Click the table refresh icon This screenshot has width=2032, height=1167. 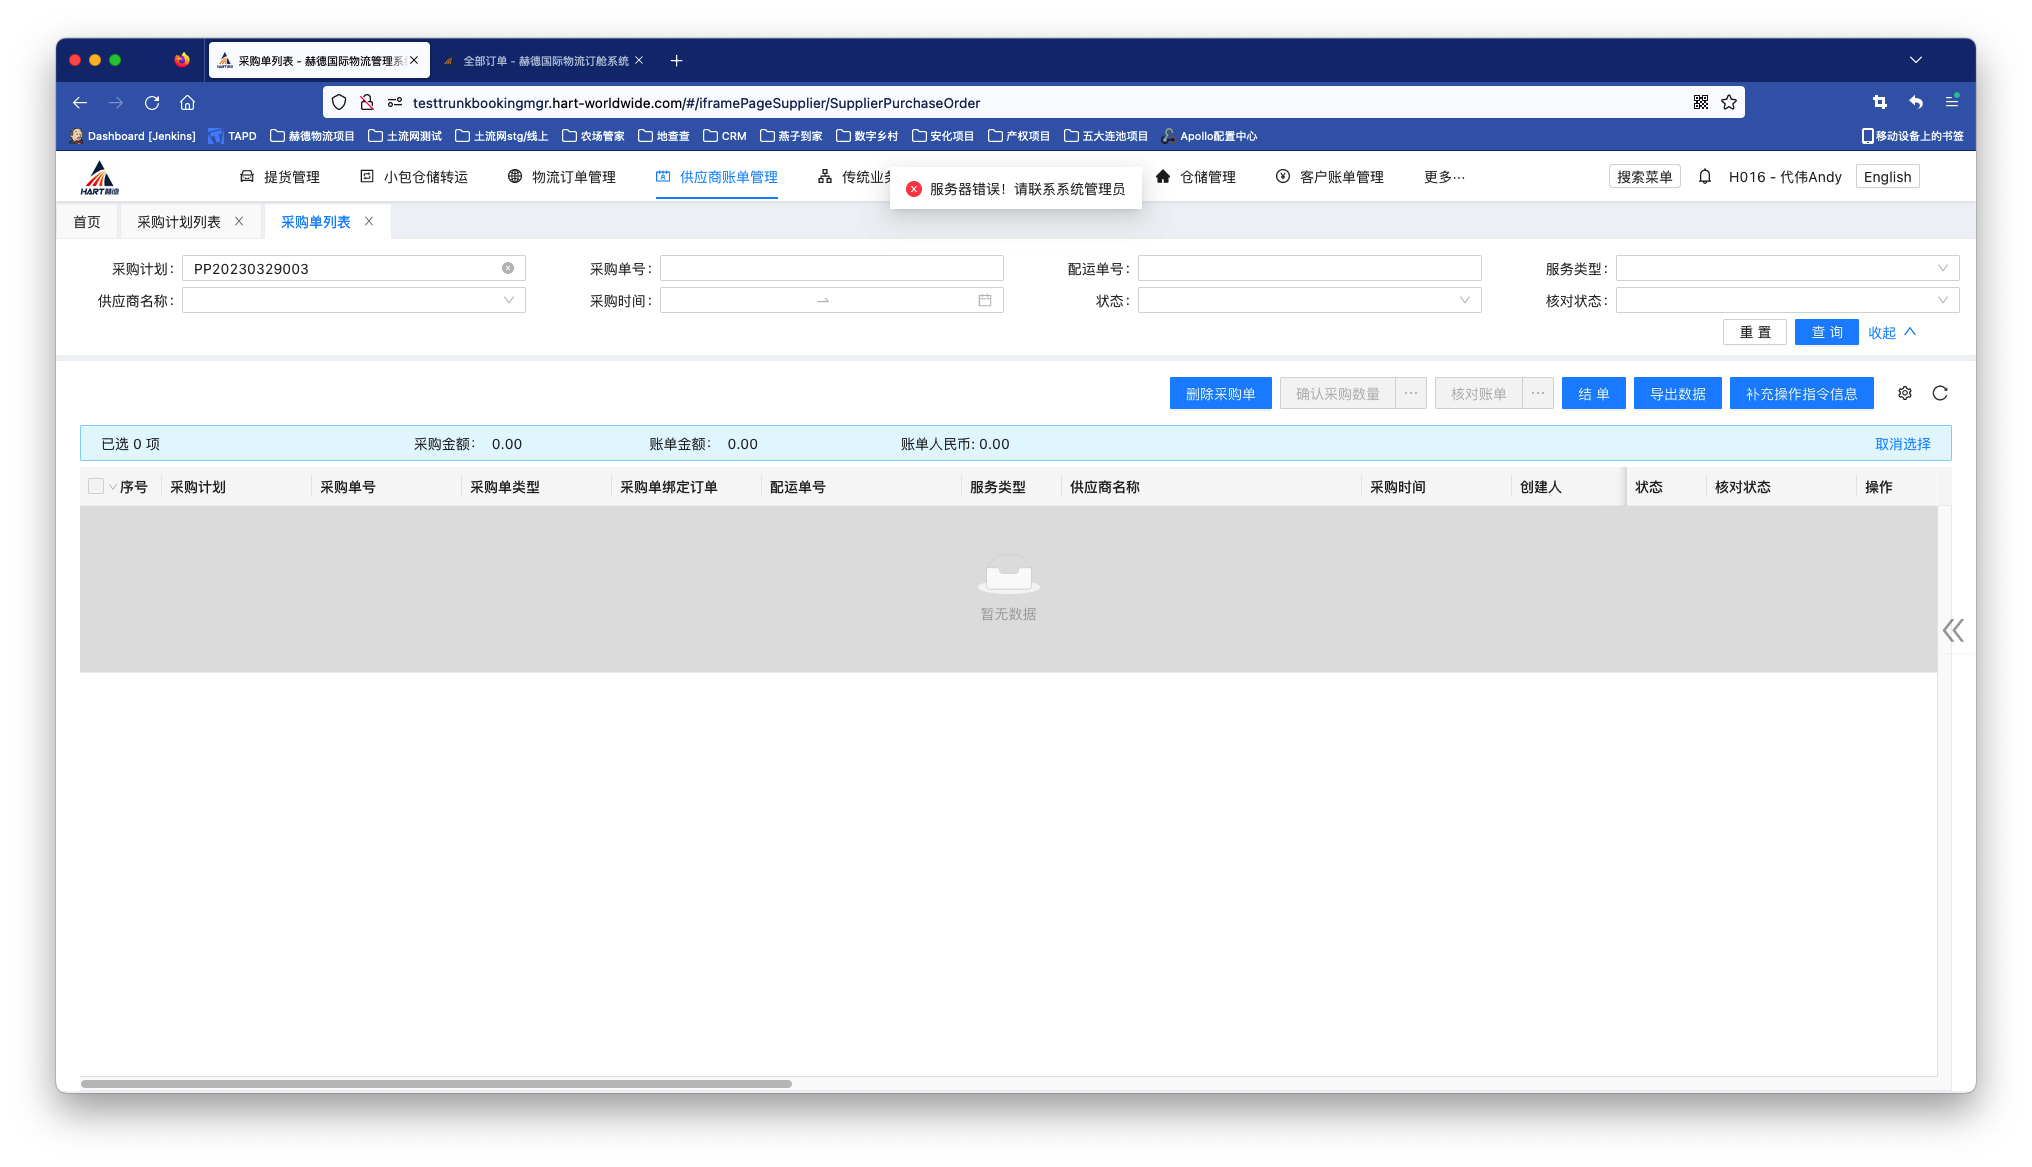[1940, 393]
